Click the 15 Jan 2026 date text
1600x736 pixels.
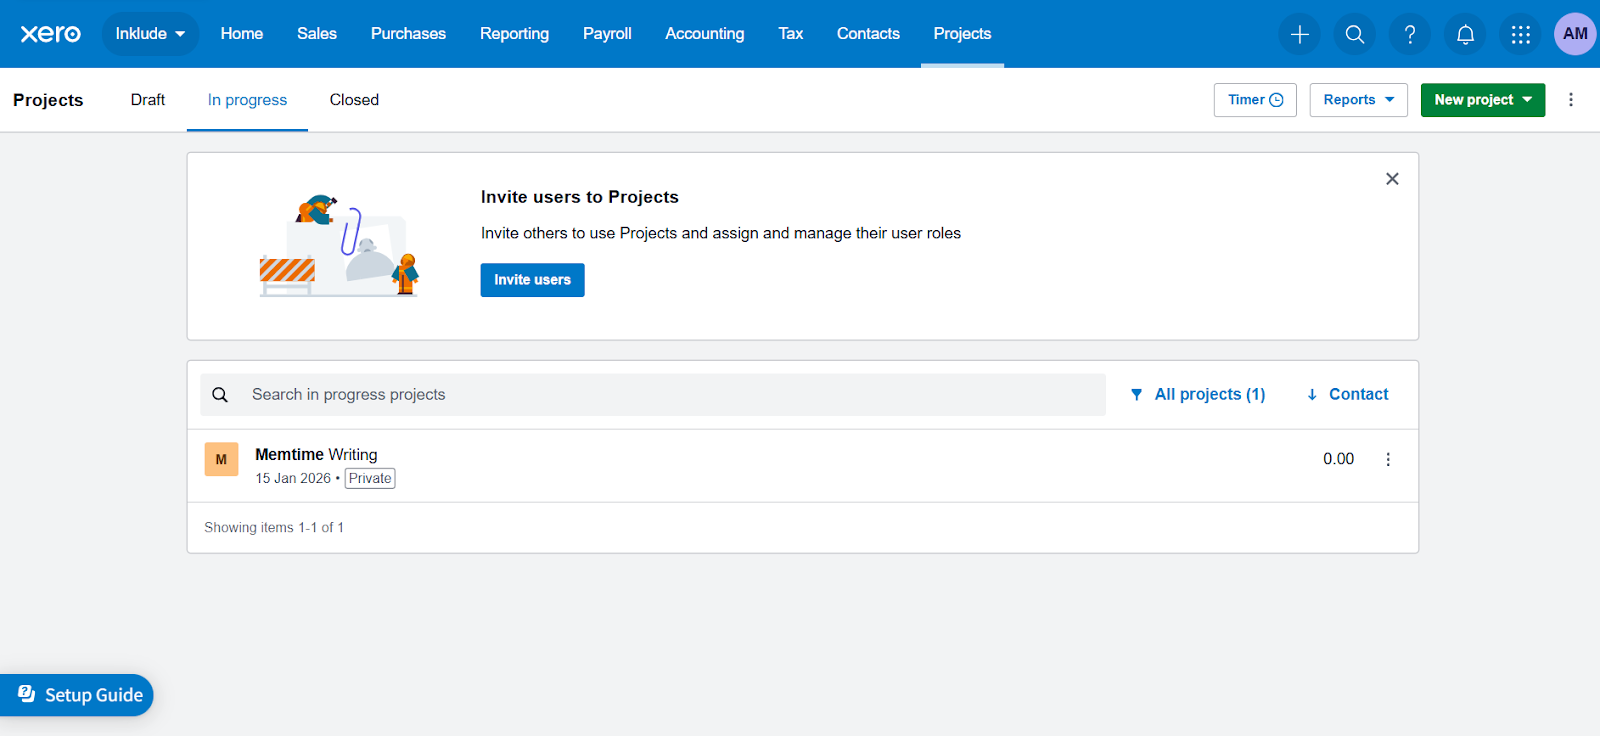tap(293, 479)
